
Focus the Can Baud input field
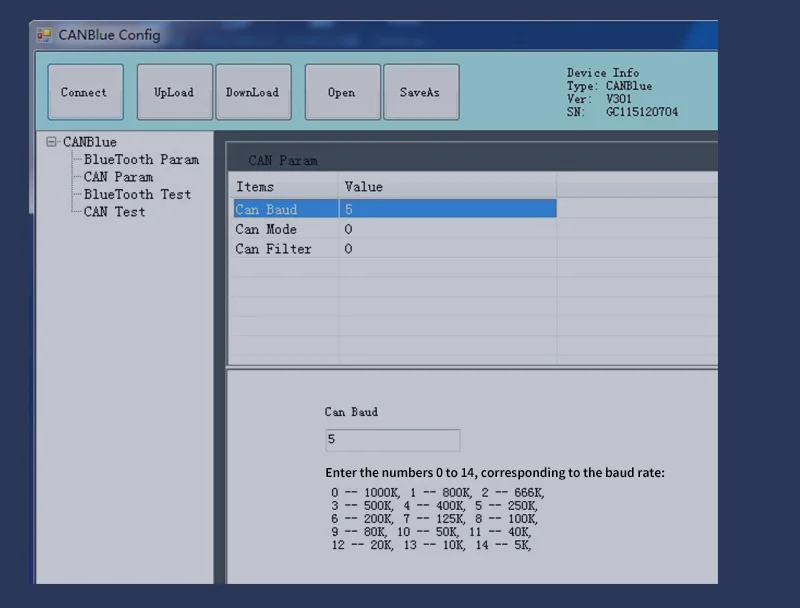393,440
